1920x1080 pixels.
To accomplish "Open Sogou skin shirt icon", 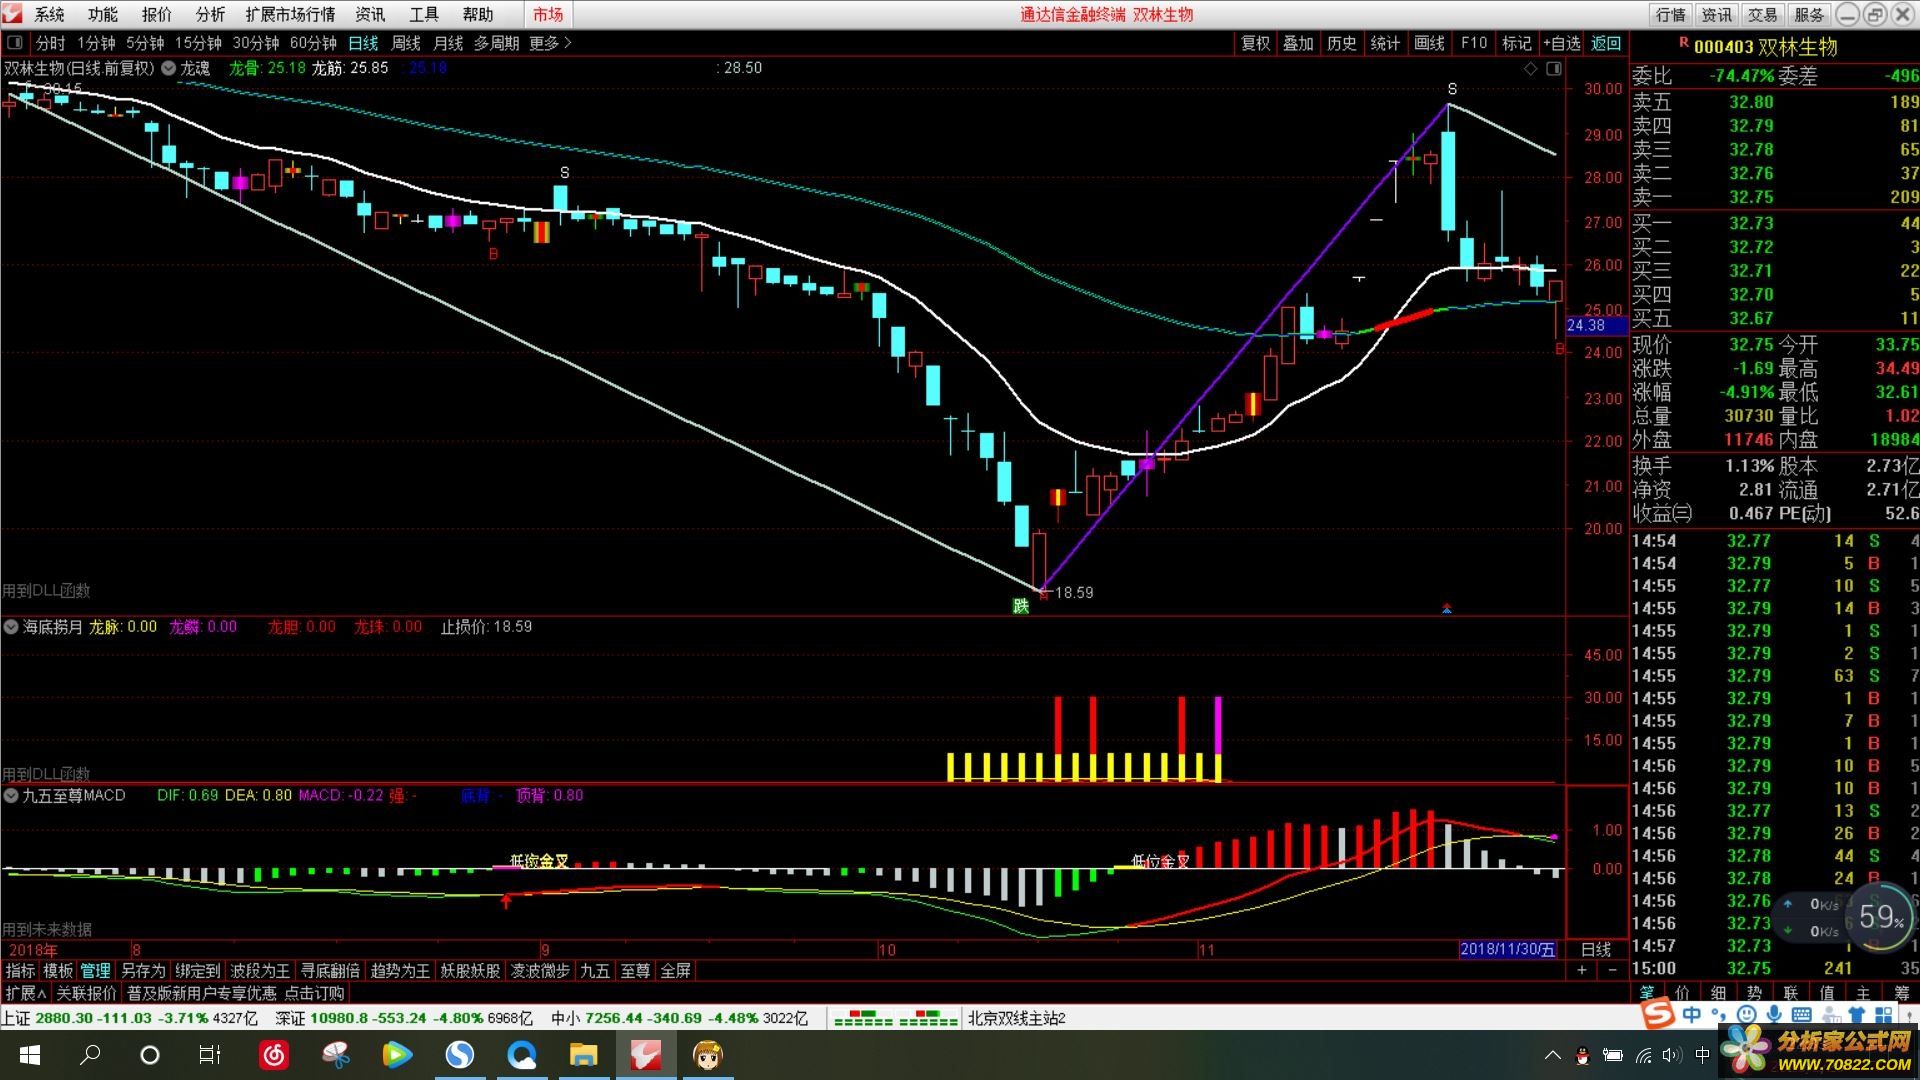I will [1857, 1015].
